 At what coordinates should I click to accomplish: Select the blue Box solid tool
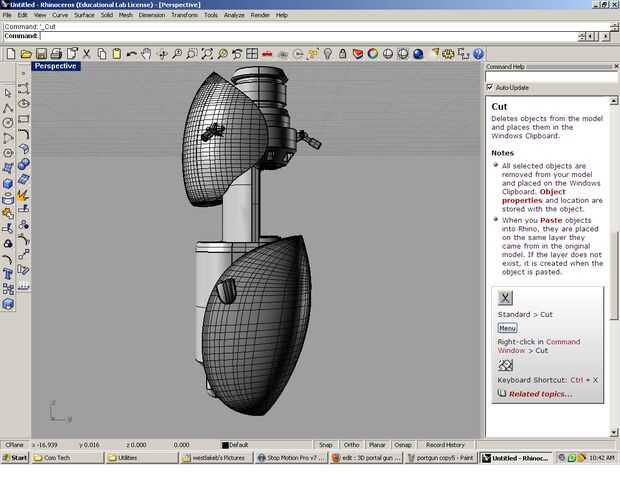tap(8, 184)
